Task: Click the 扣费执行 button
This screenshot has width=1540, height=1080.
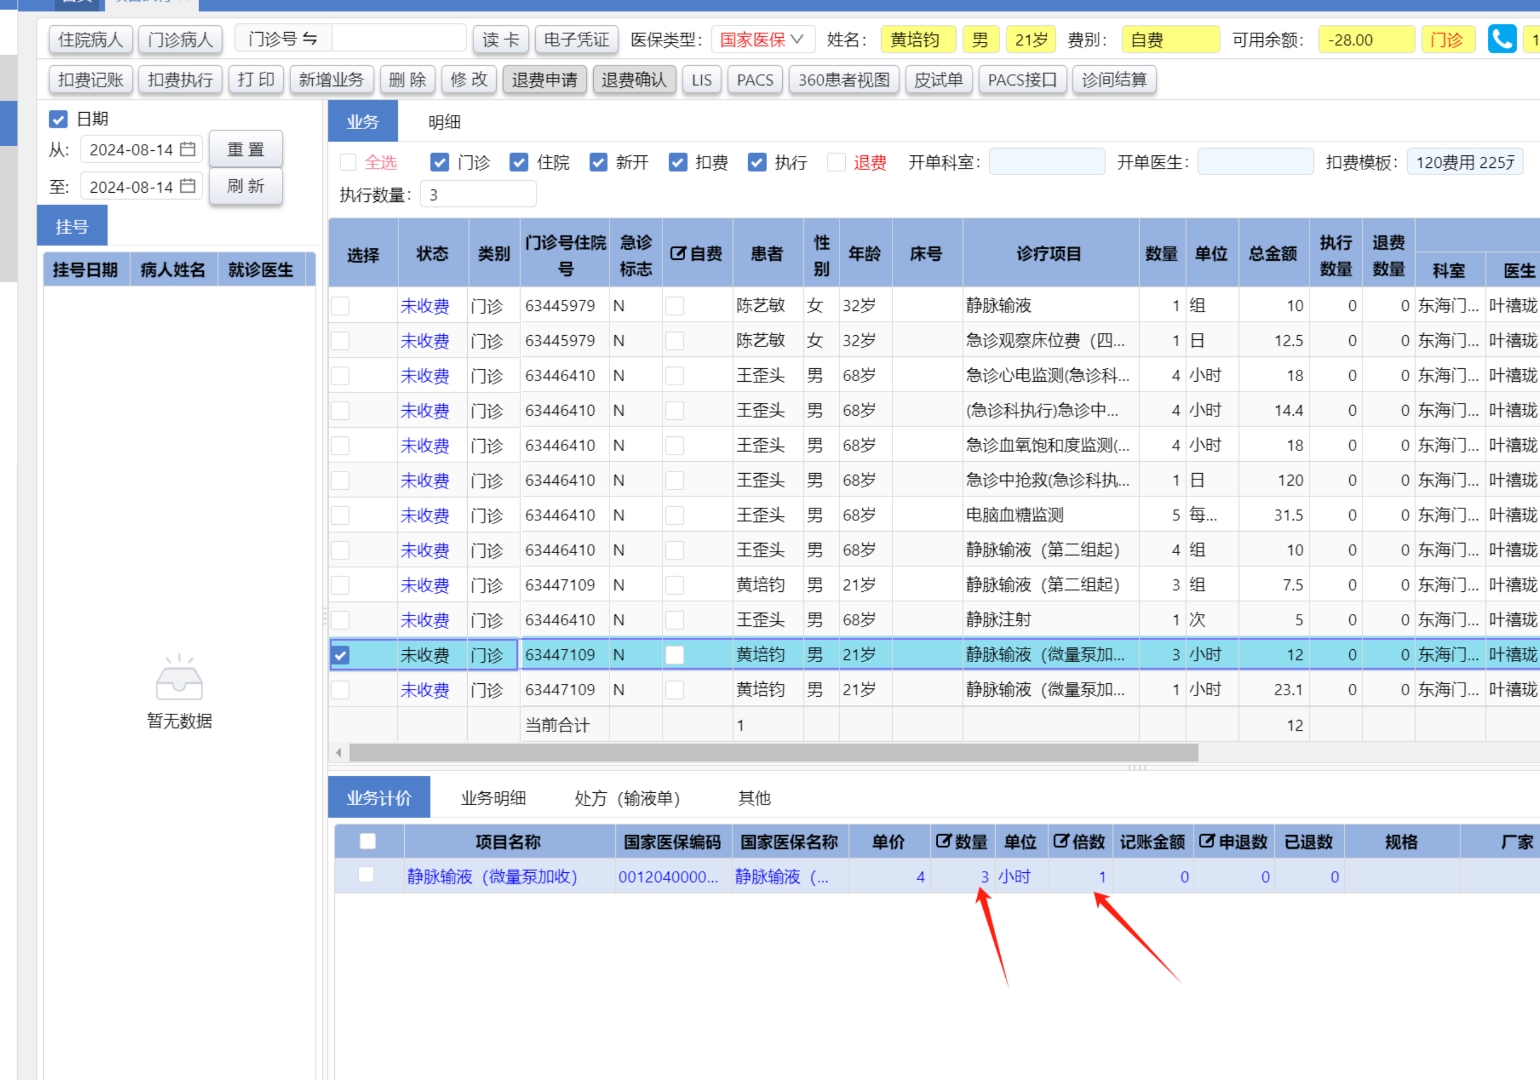Action: [180, 79]
